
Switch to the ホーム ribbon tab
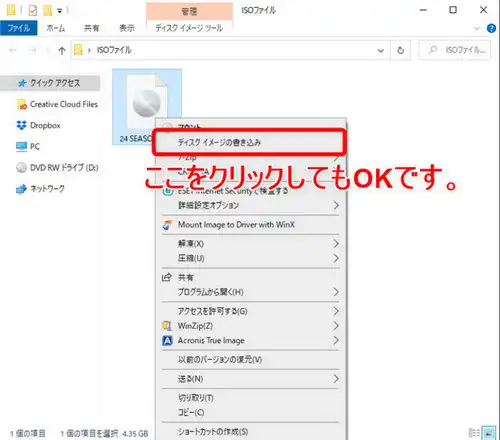point(56,28)
